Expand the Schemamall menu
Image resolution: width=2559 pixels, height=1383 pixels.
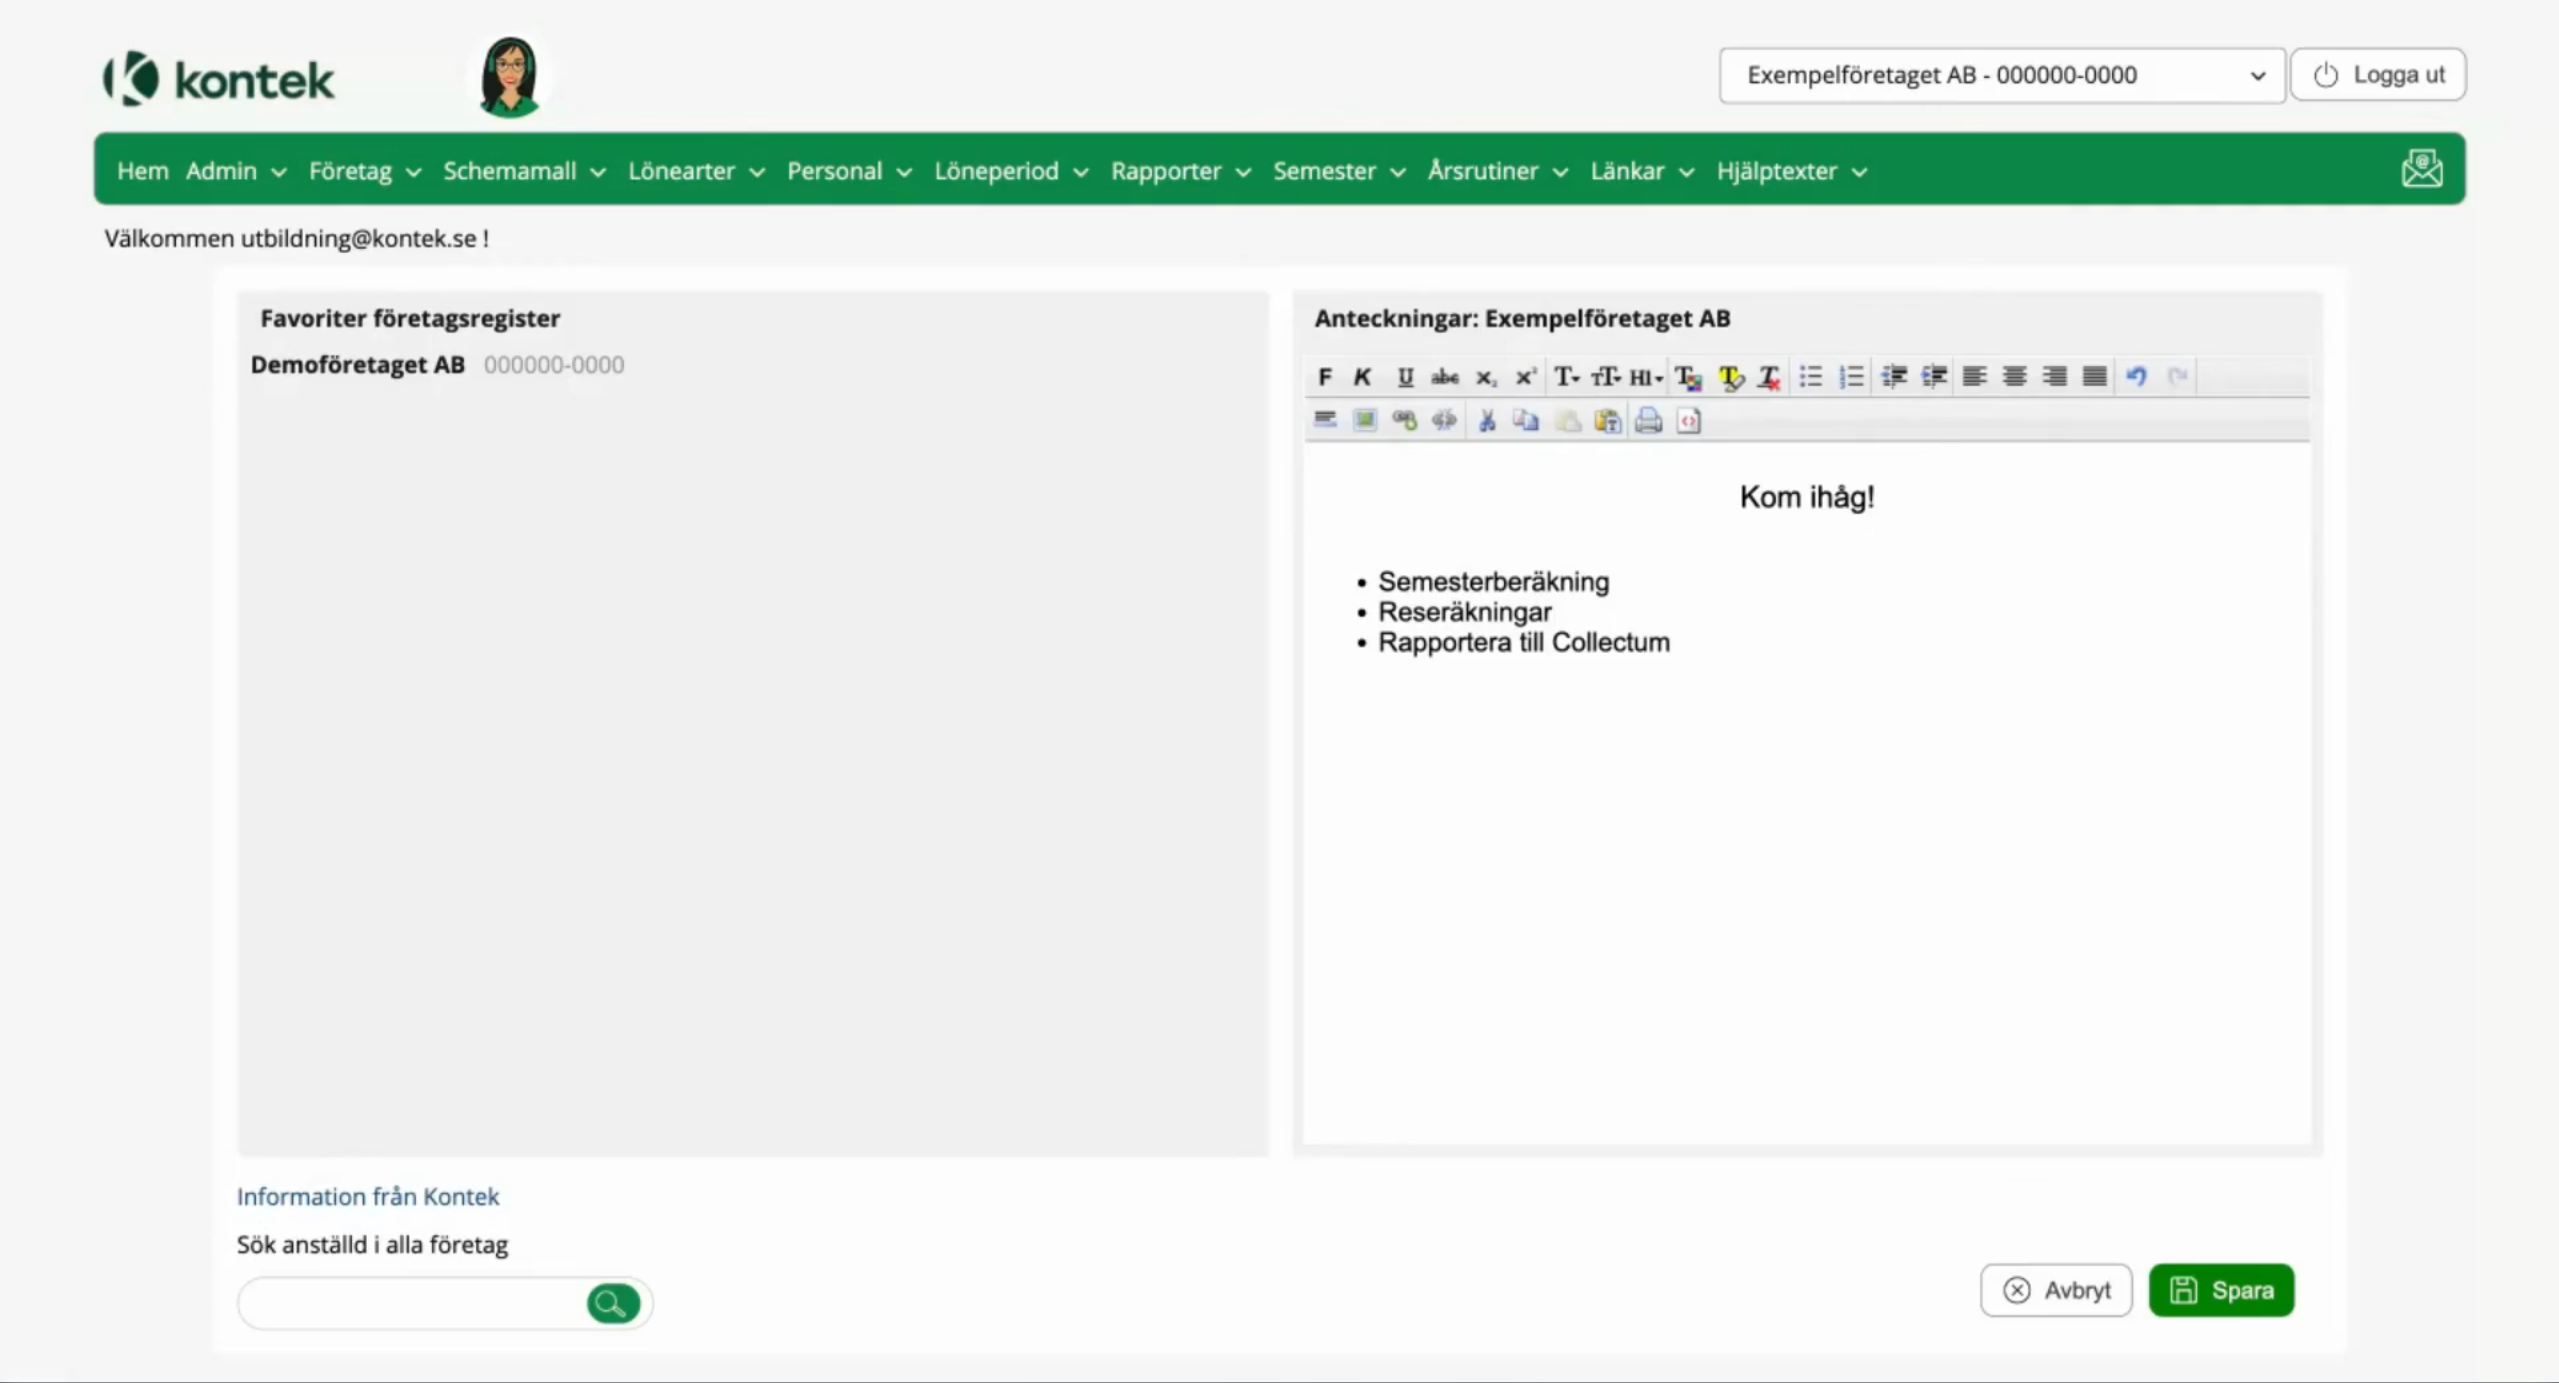pos(524,171)
